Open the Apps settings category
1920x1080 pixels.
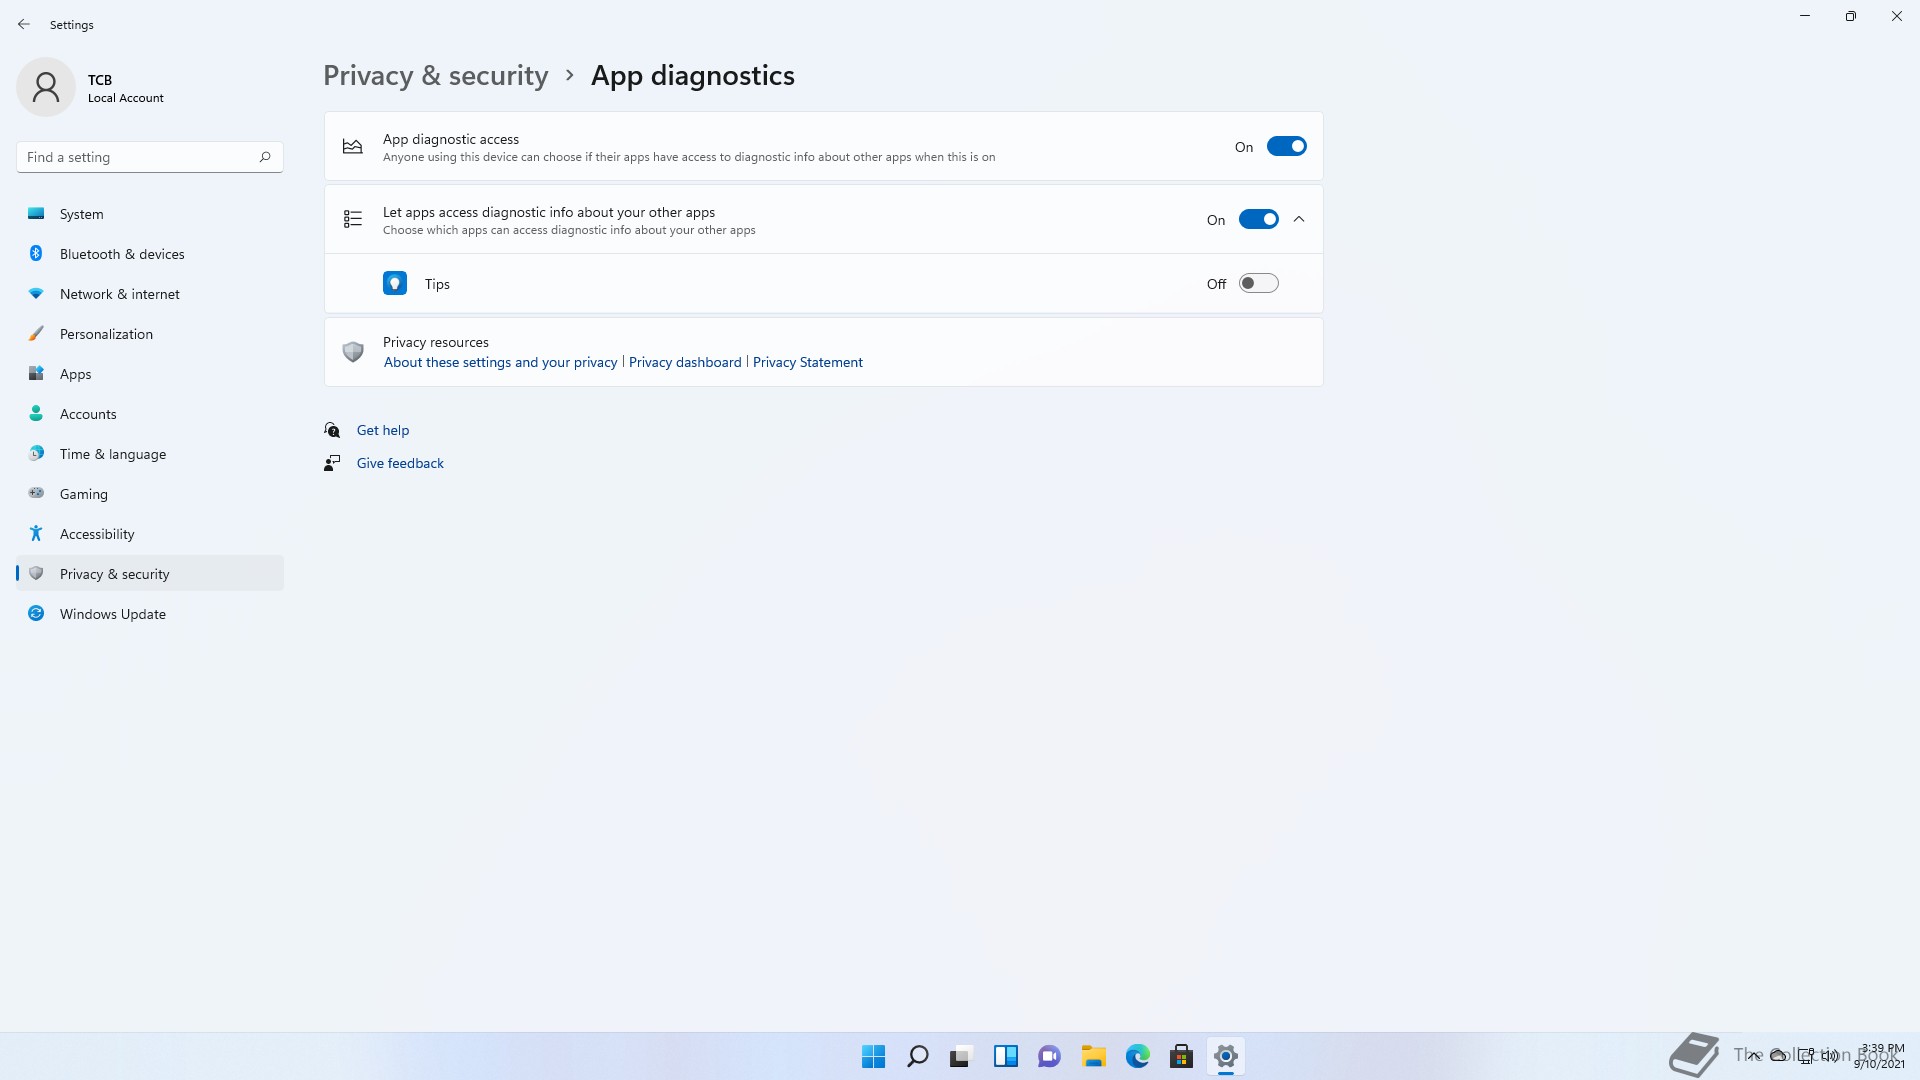150,374
